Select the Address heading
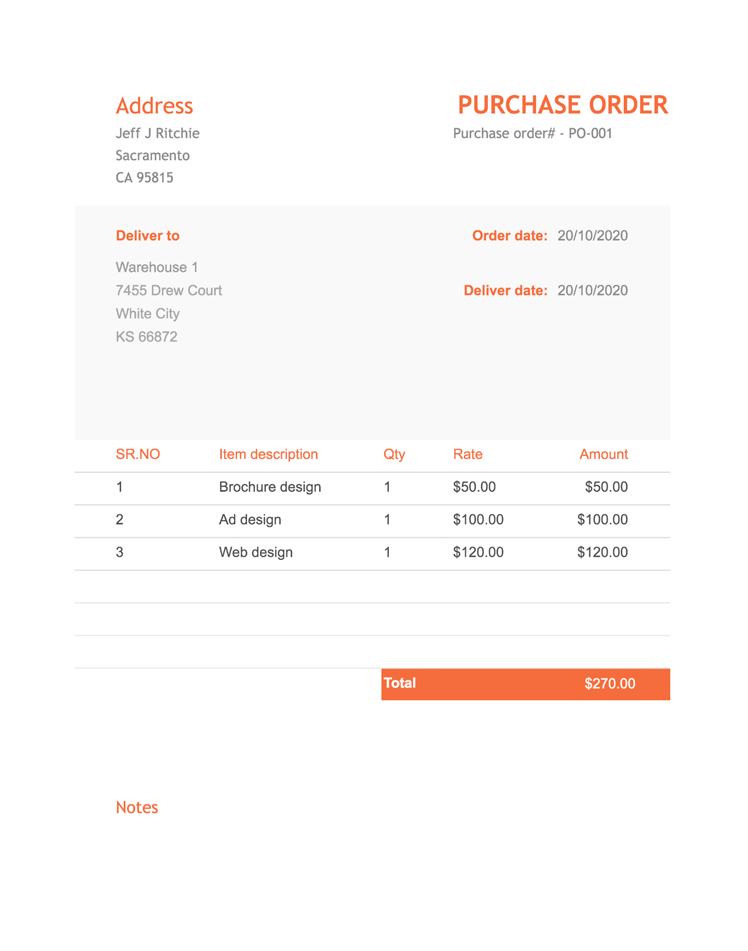Viewport: 748px width, 951px height. [x=154, y=106]
